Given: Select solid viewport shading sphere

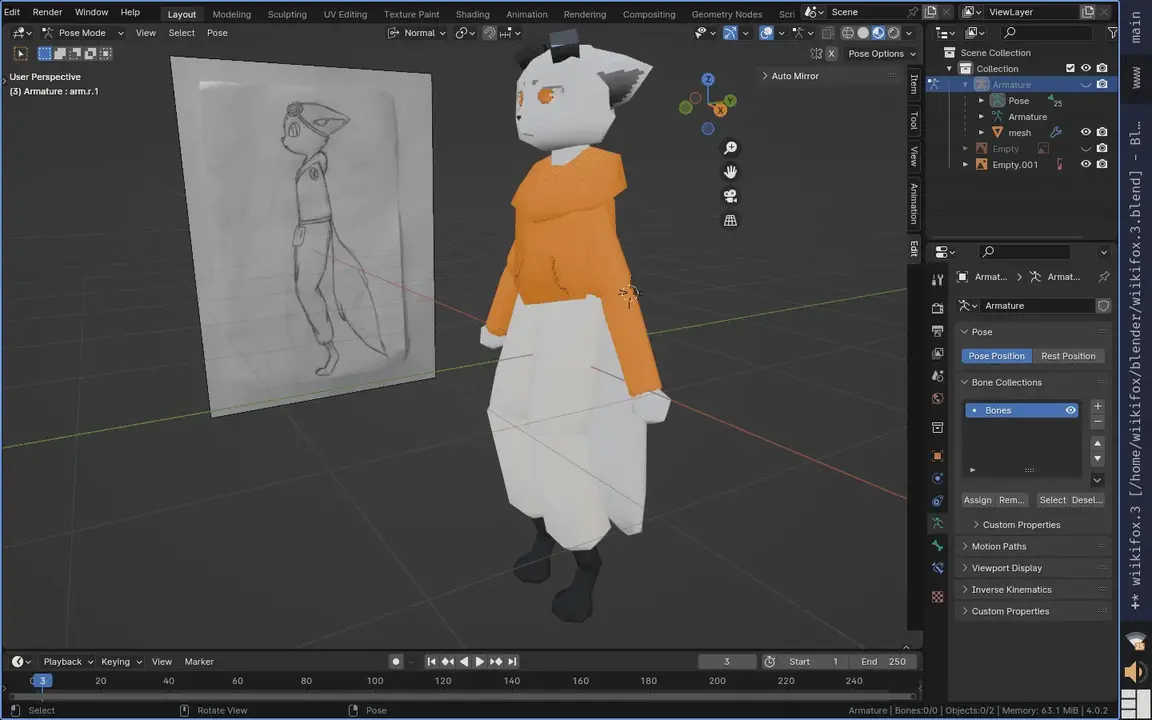Looking at the screenshot, I should click(x=863, y=33).
